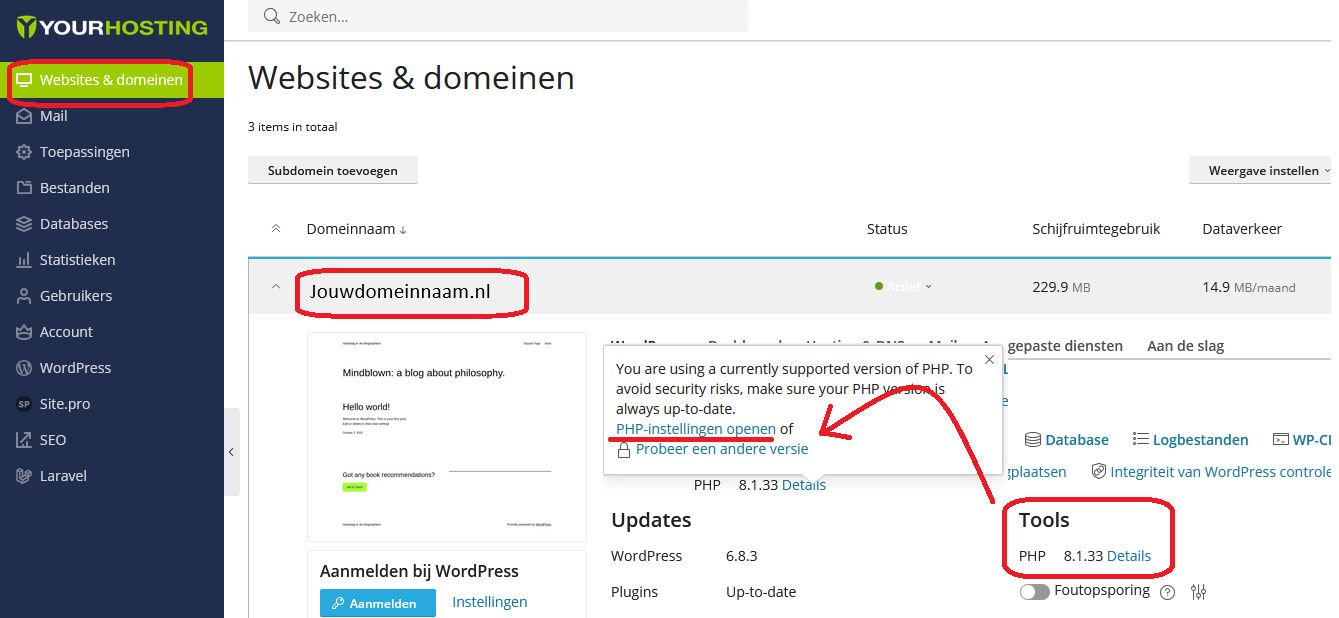Screen dimensions: 1339x618
Task: Open the WP-CLI terminal tool
Action: (1302, 440)
